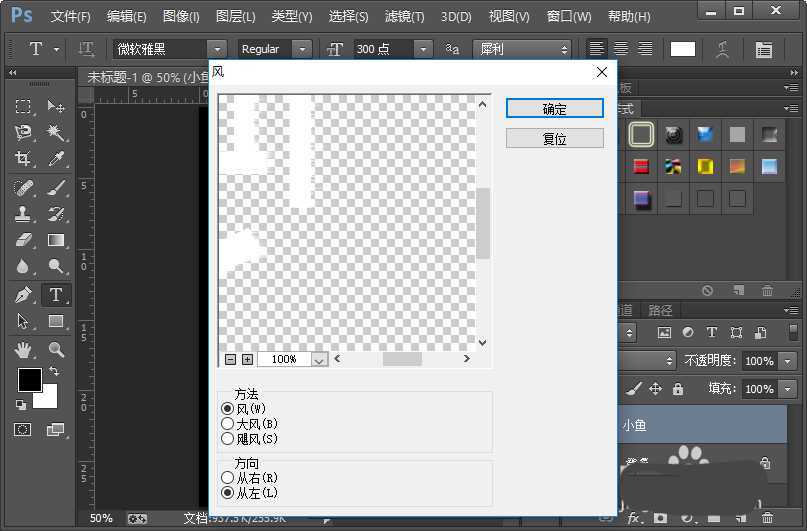Expand the font size dropdown 300 点
Screen dimensions: 807x531
[423, 49]
